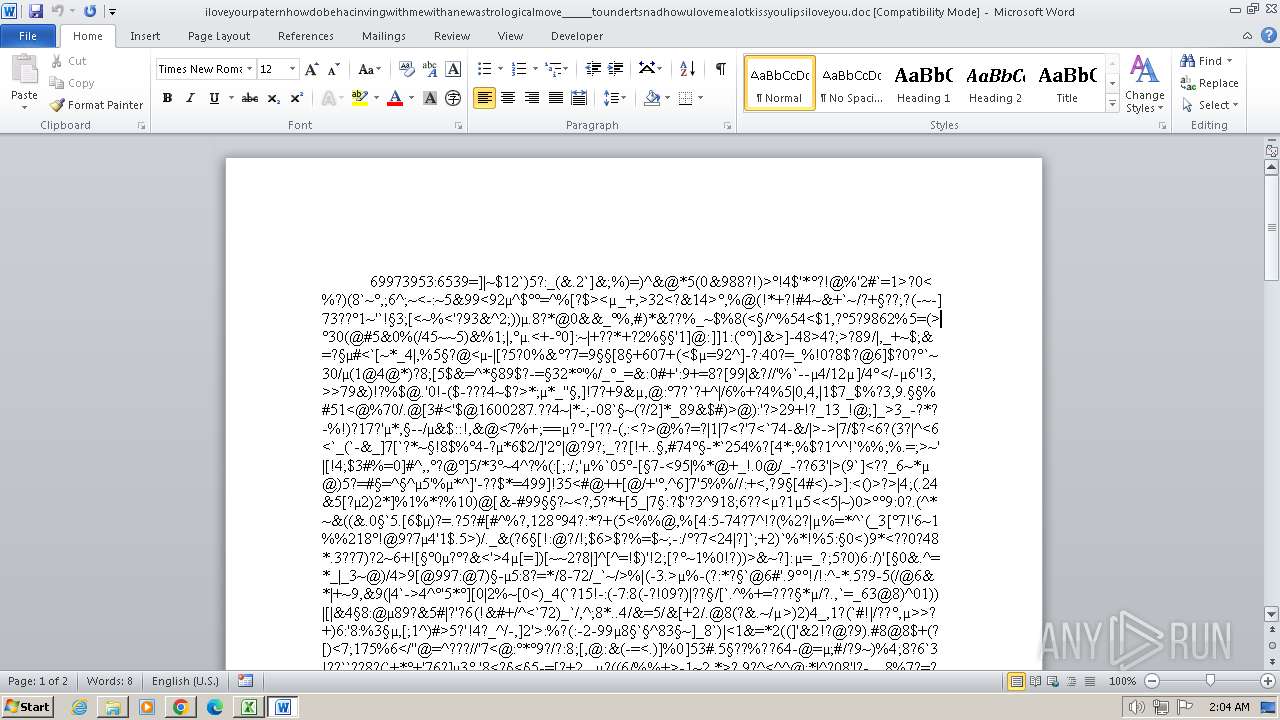Switch to Print Layout view in status bar
Image resolution: width=1280 pixels, height=720 pixels.
1017,681
